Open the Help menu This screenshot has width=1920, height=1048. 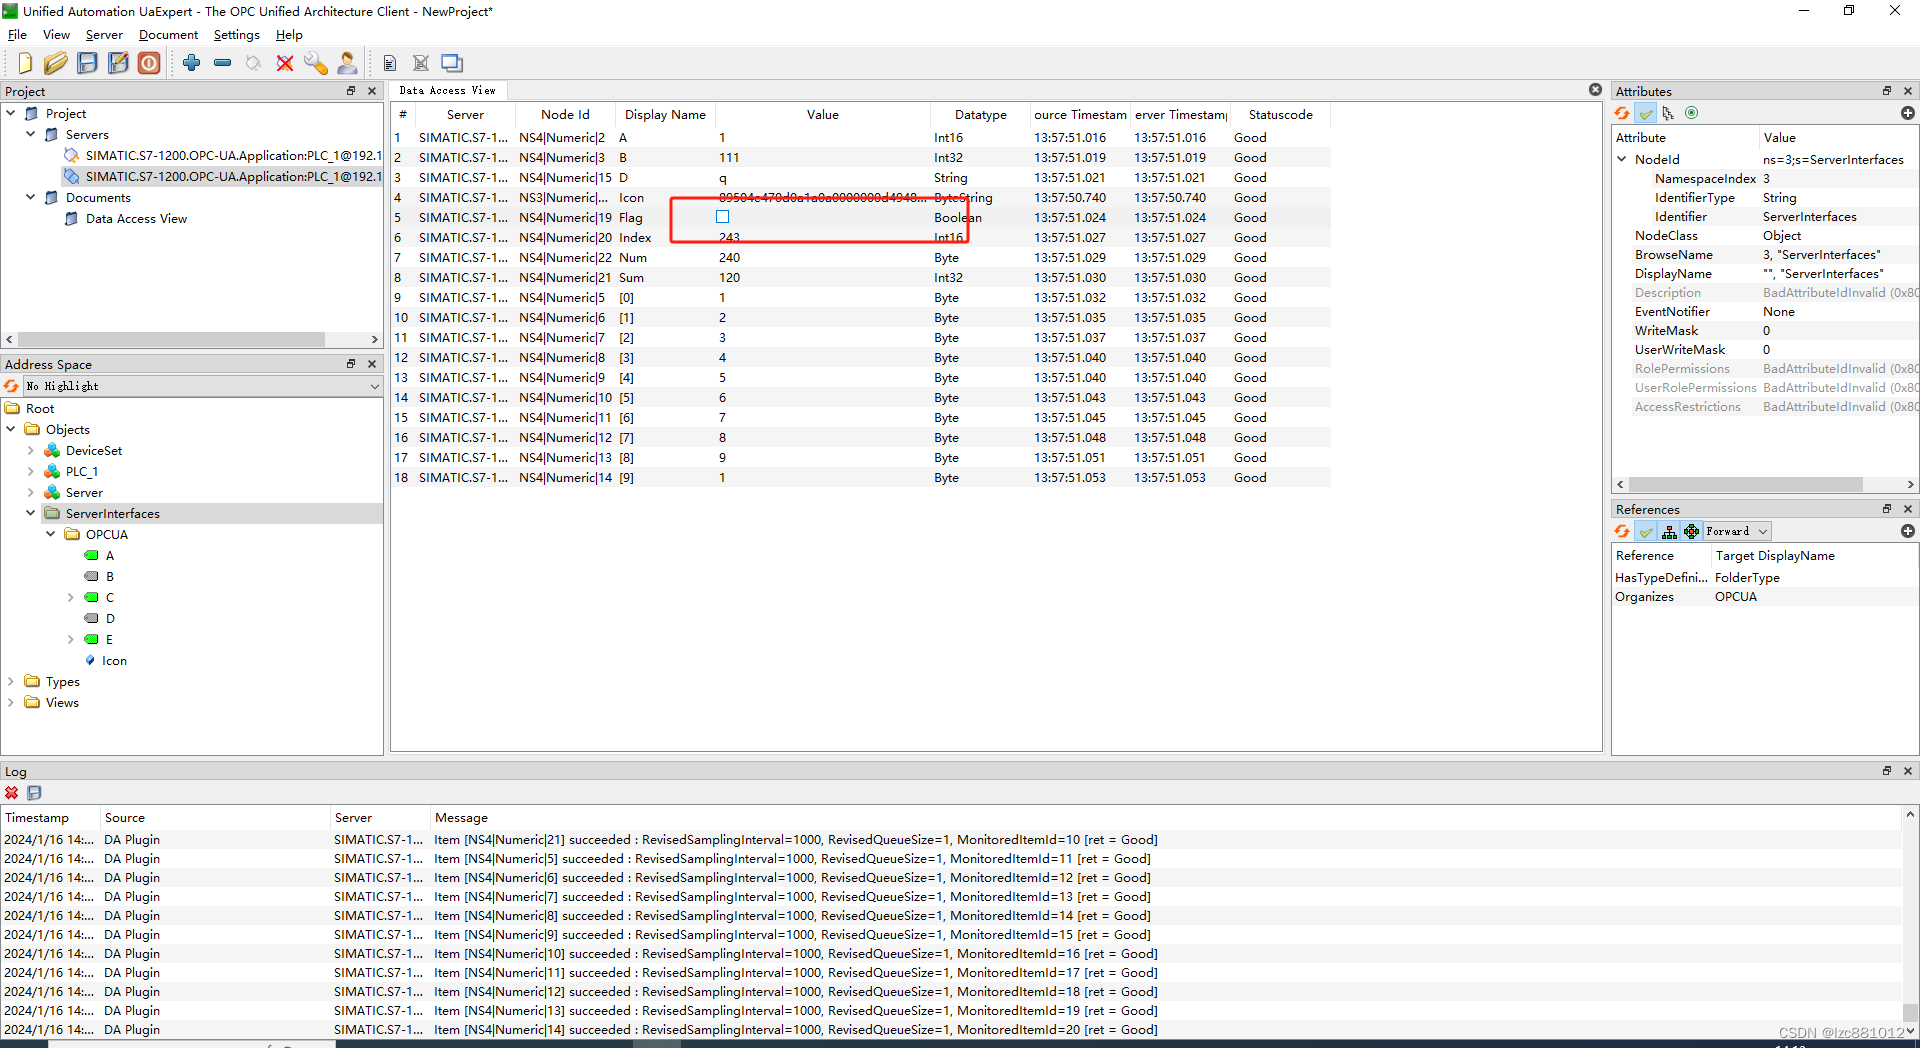[289, 35]
